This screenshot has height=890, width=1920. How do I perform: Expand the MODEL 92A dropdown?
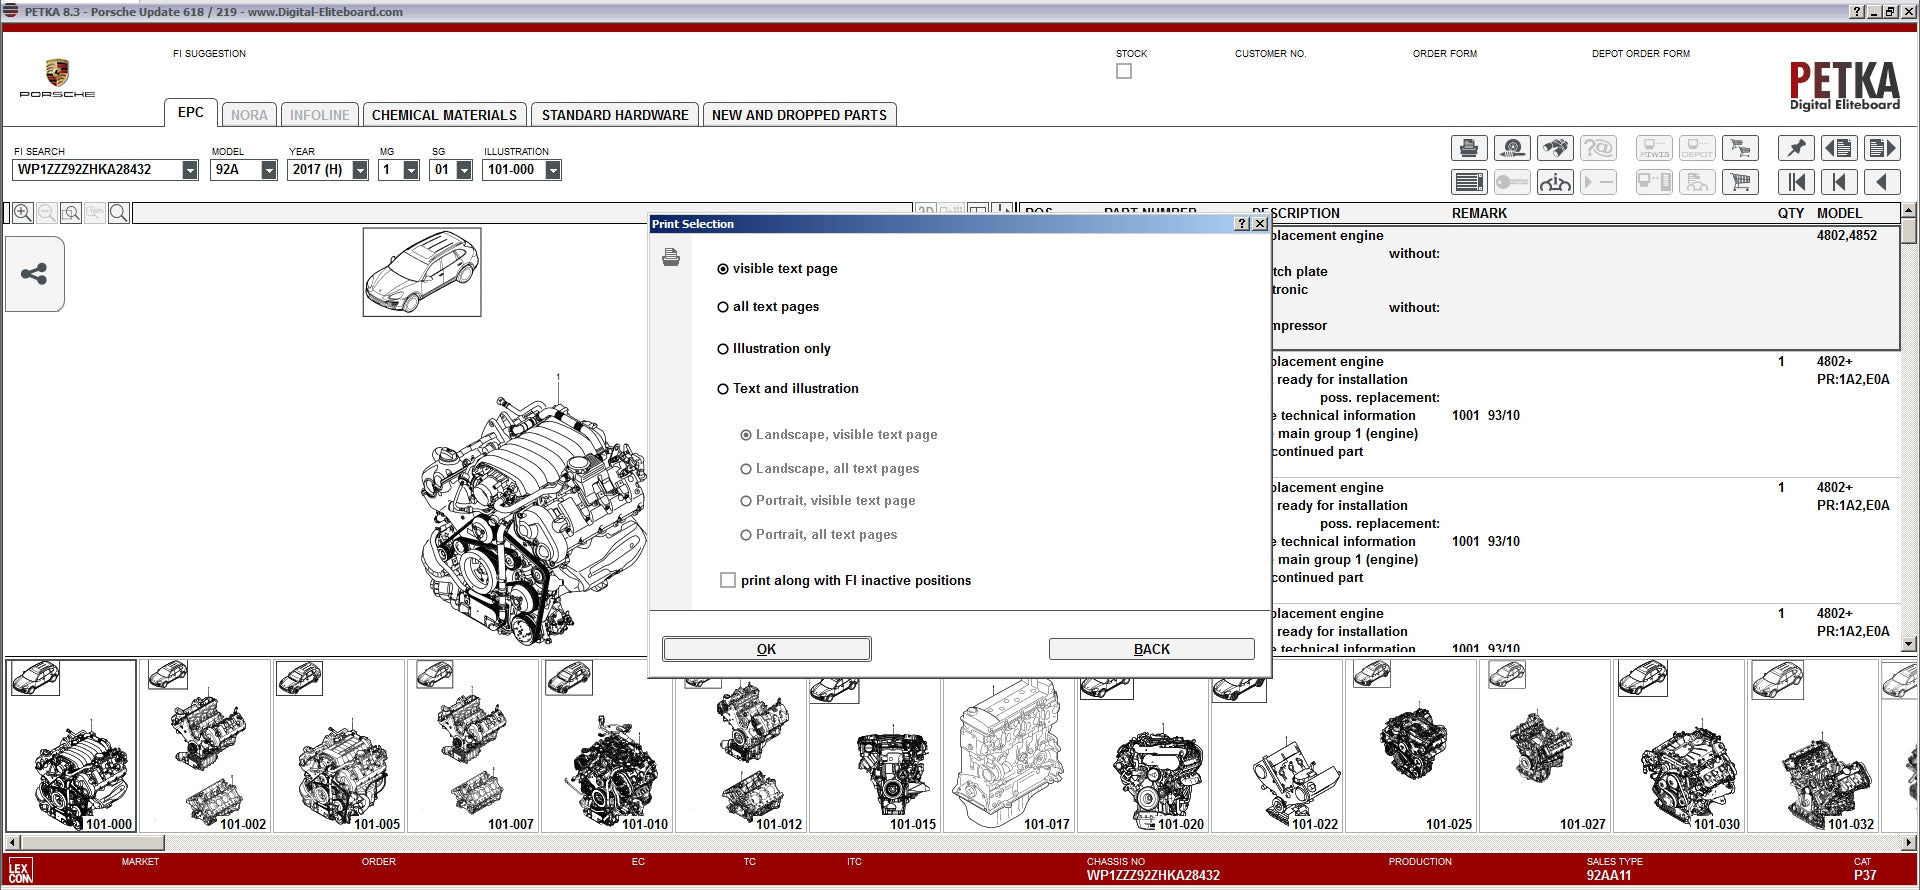coord(269,170)
